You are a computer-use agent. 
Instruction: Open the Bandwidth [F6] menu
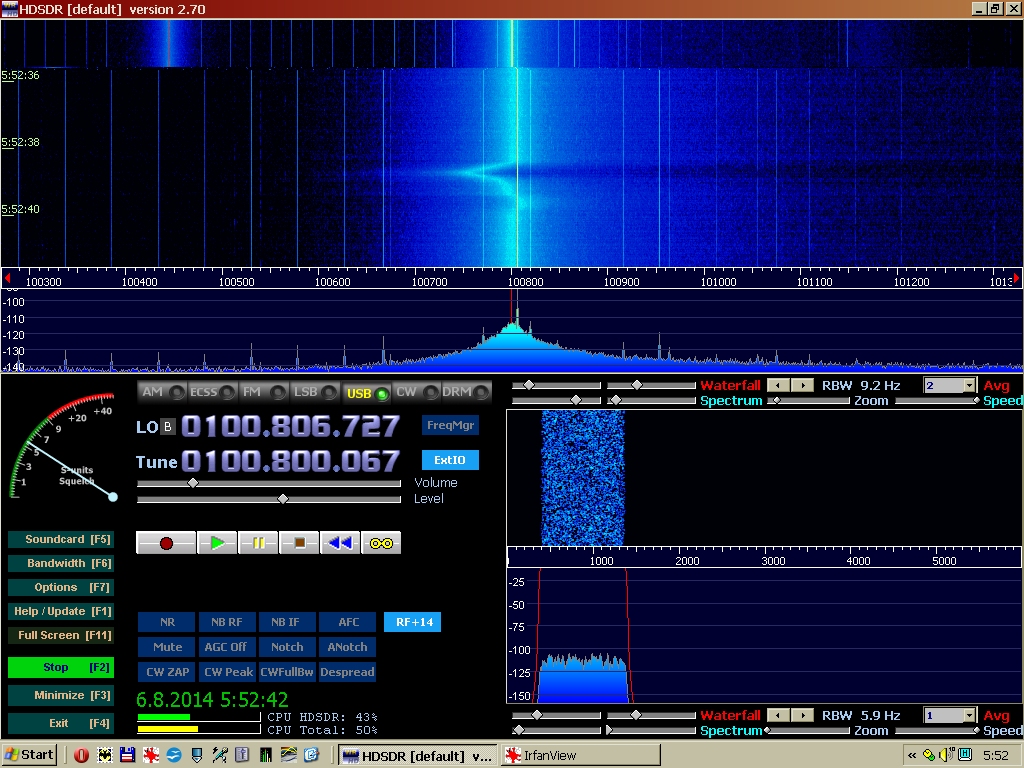point(61,564)
